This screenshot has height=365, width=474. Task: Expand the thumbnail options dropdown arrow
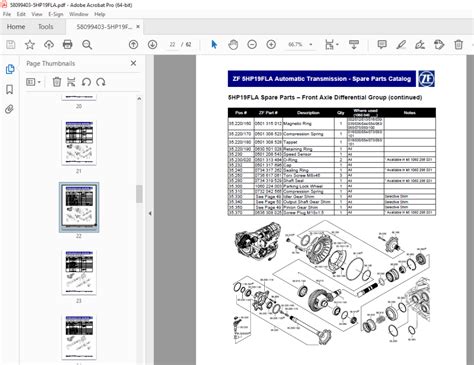[39, 82]
